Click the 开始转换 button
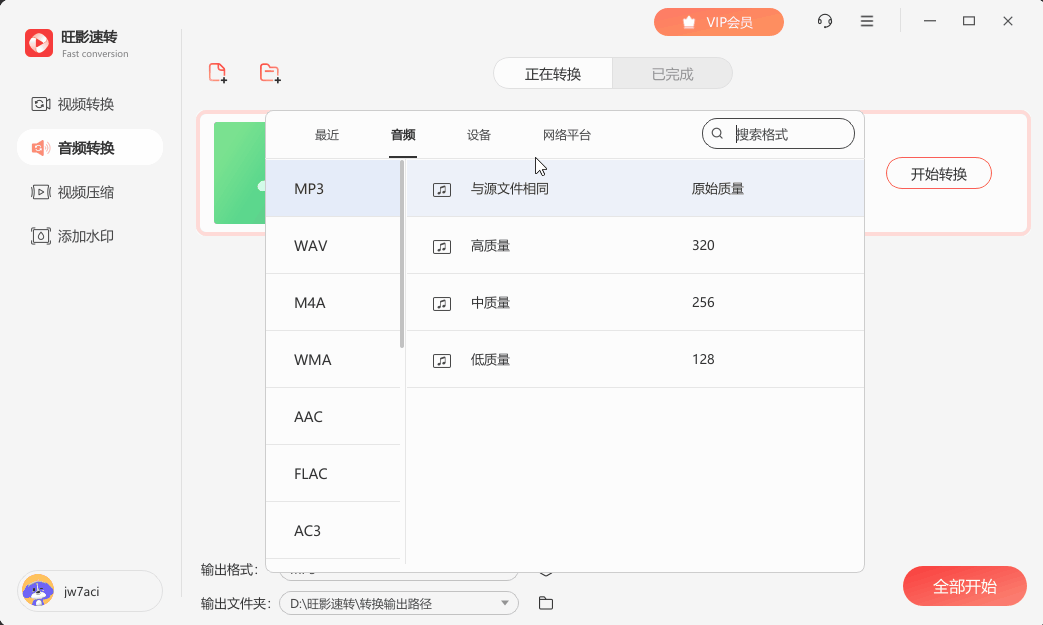The width and height of the screenshot is (1043, 625). 938,173
